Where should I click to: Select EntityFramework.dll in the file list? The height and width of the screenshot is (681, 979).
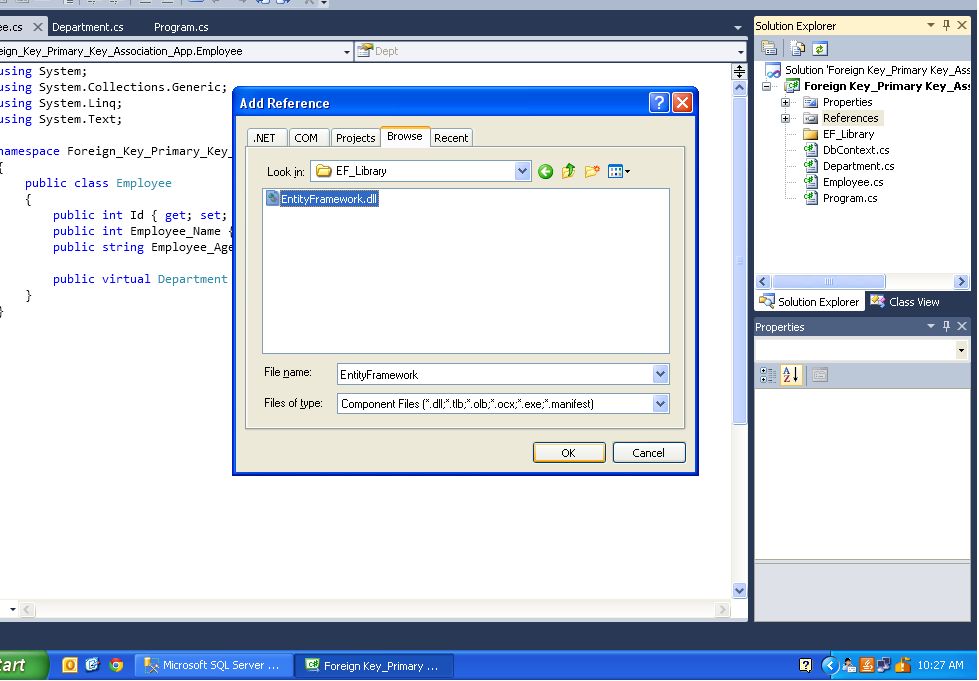pos(322,198)
